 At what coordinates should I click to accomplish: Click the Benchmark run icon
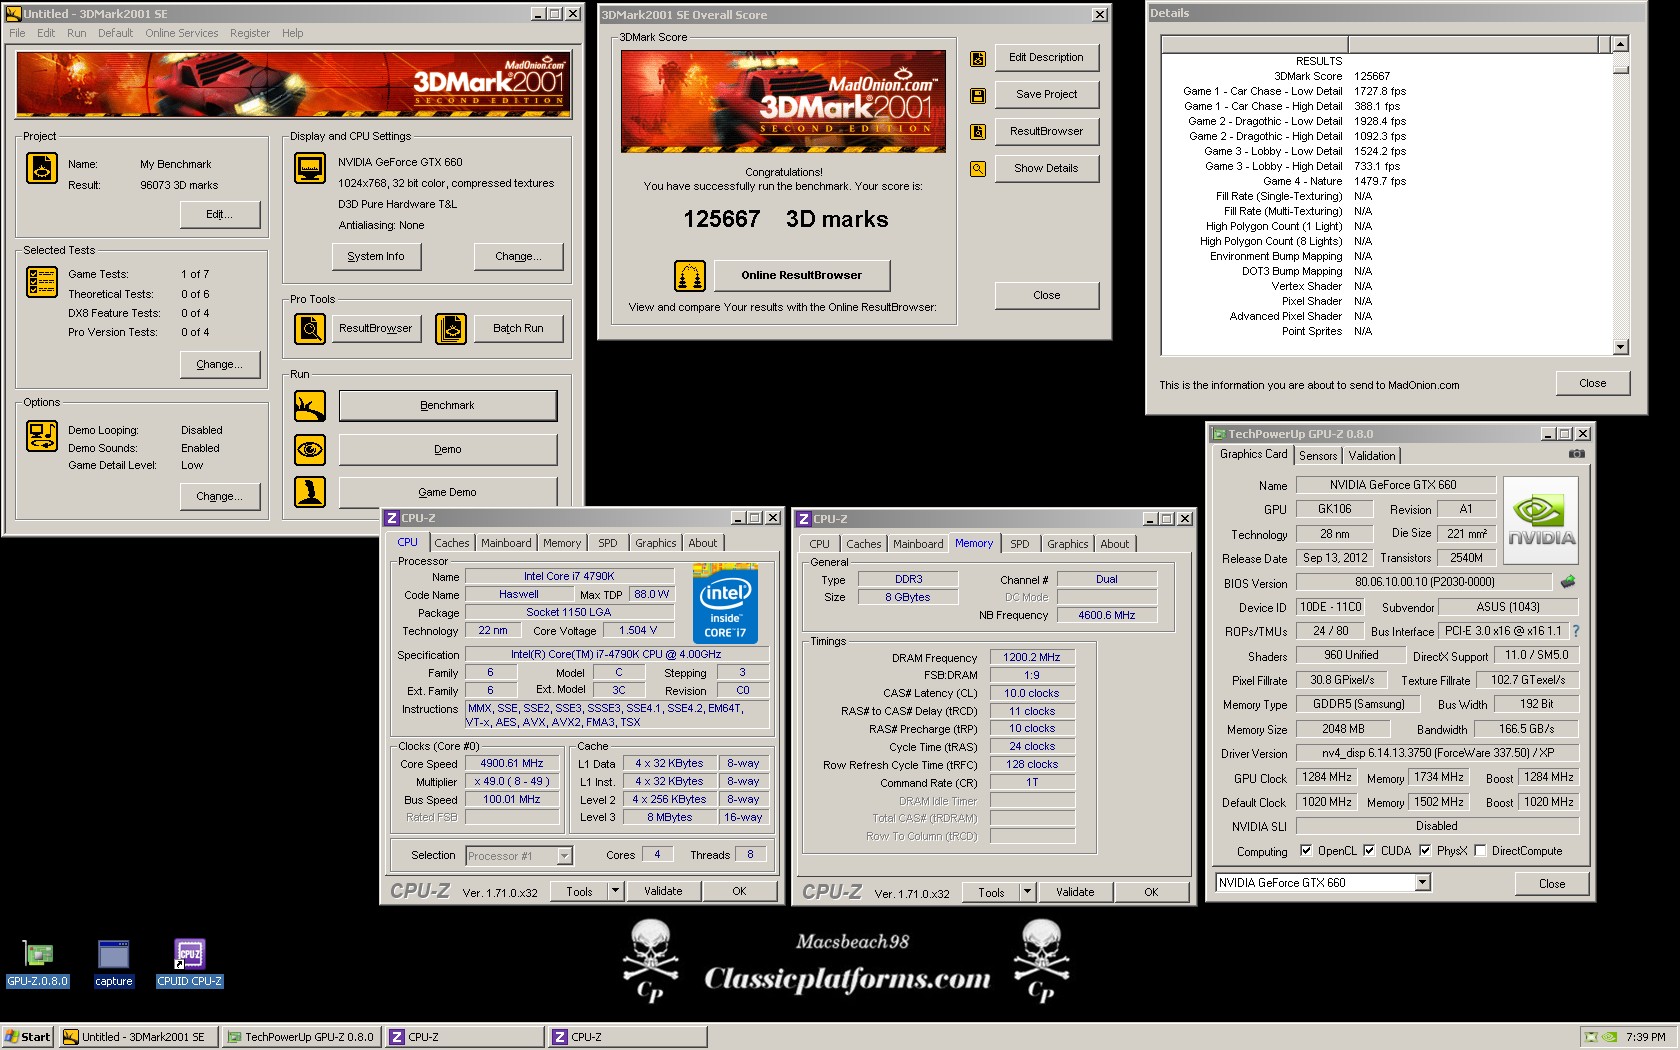coord(310,406)
